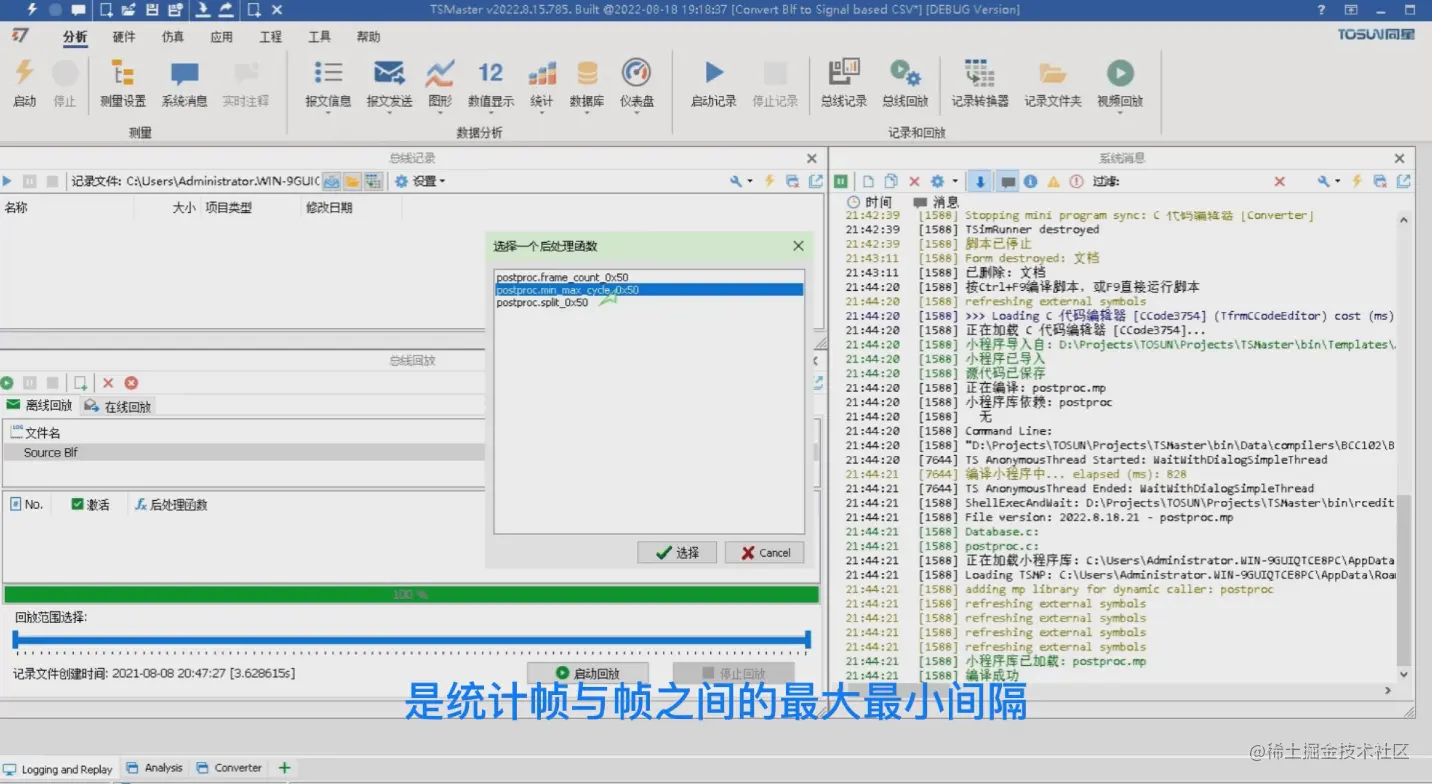1432x784 pixels.
Task: Expand the dropdown arrow under 数值显示
Action: pyautogui.click(x=490, y=113)
